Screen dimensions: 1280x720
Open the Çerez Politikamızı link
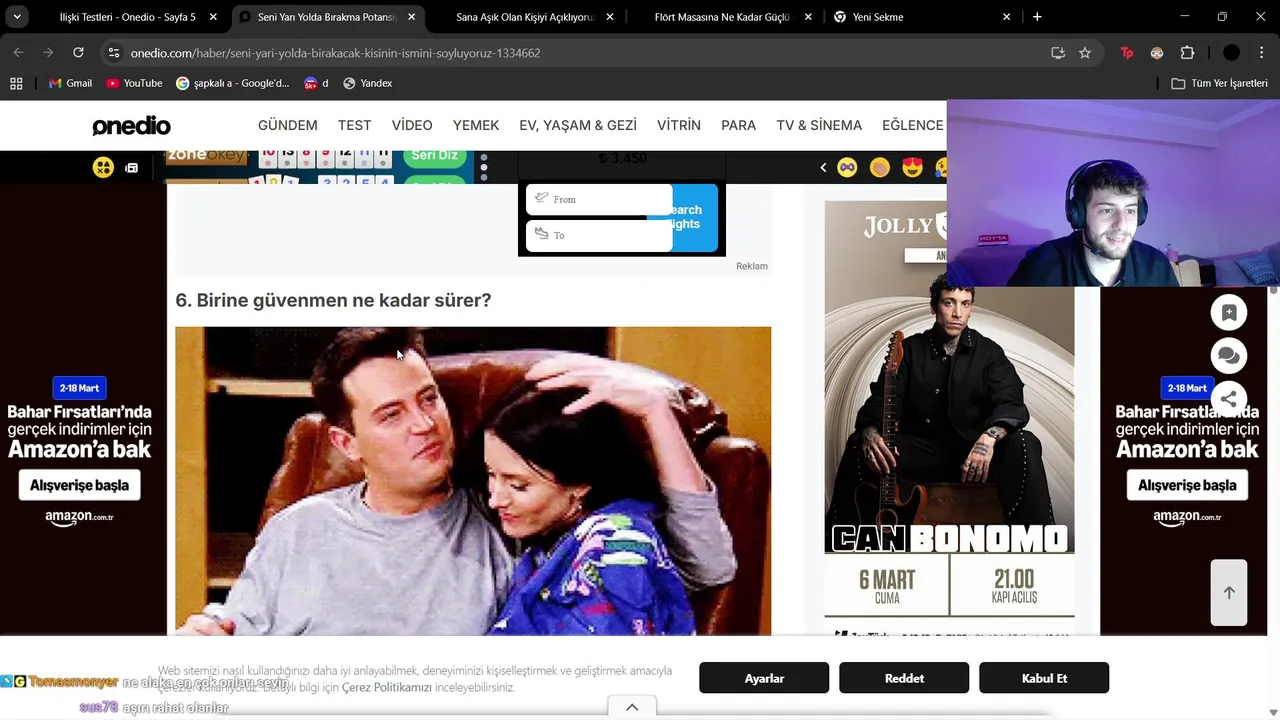coord(386,688)
